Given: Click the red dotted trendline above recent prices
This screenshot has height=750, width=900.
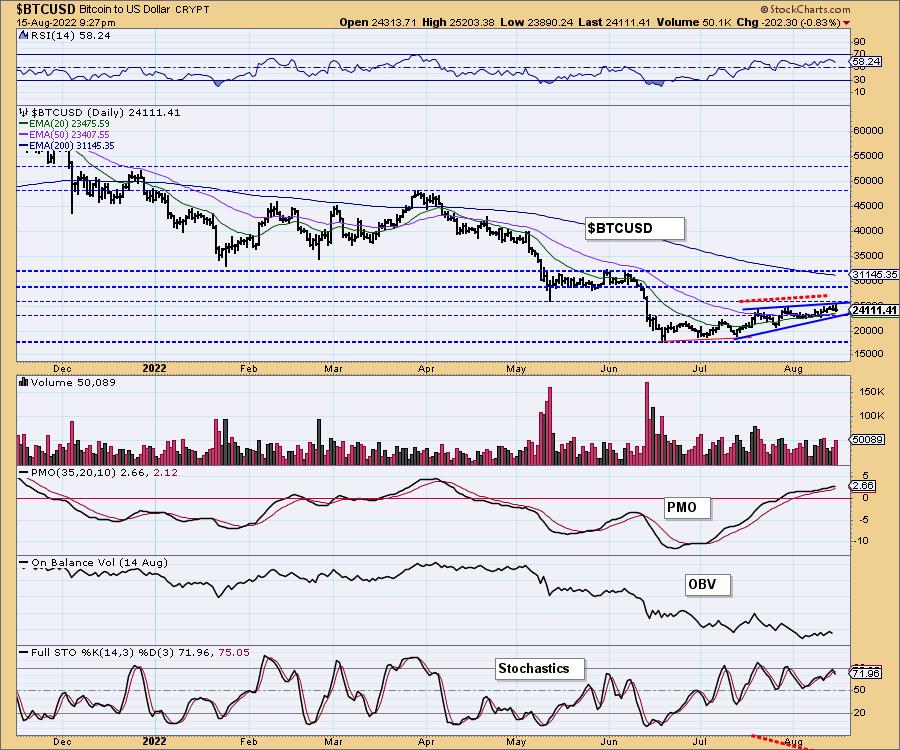Looking at the screenshot, I should [783, 298].
